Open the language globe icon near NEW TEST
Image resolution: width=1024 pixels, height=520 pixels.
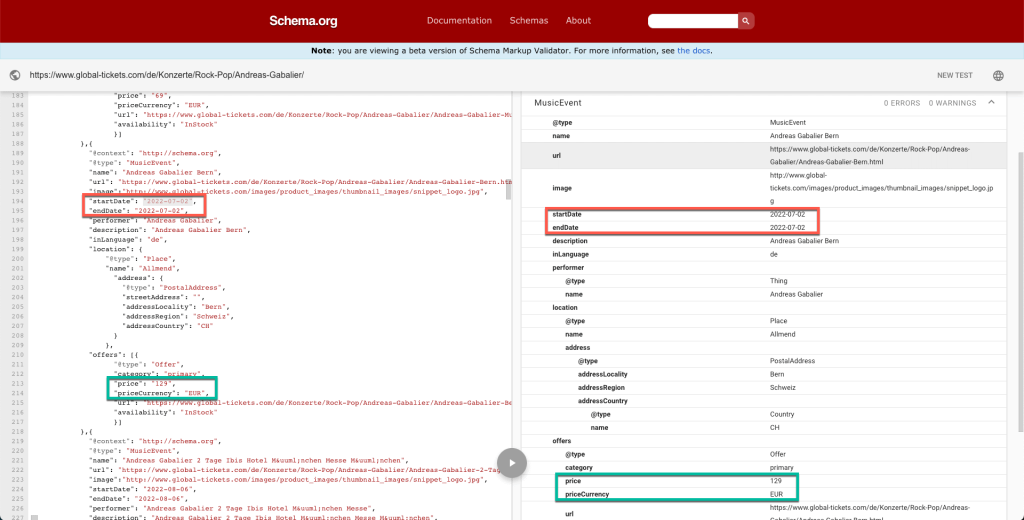tap(998, 75)
